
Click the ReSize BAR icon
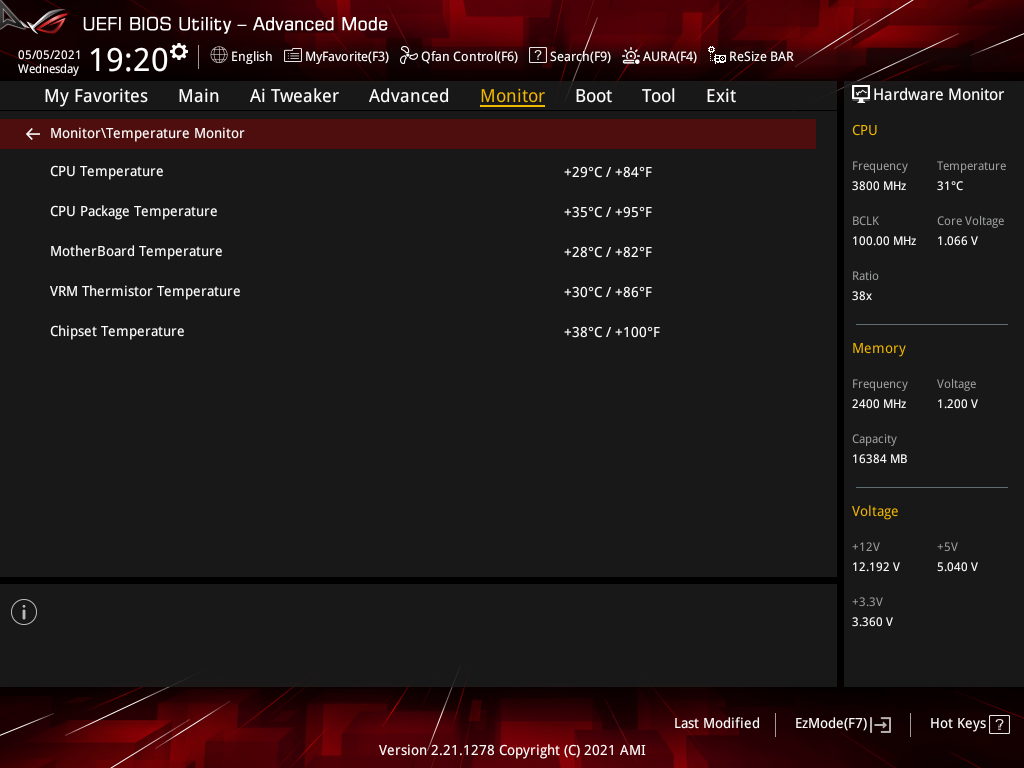click(717, 56)
